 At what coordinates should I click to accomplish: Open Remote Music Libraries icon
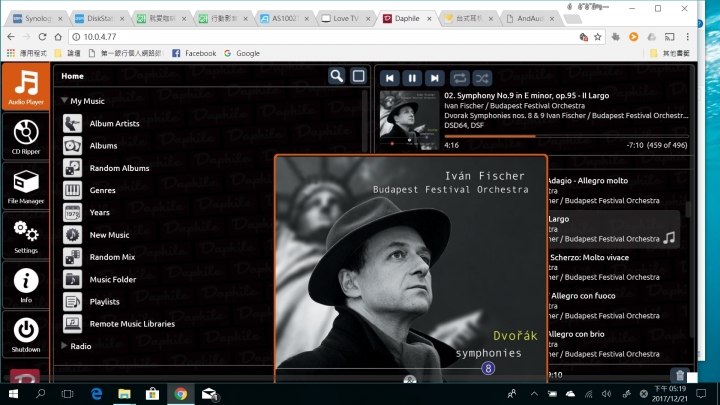click(73, 324)
